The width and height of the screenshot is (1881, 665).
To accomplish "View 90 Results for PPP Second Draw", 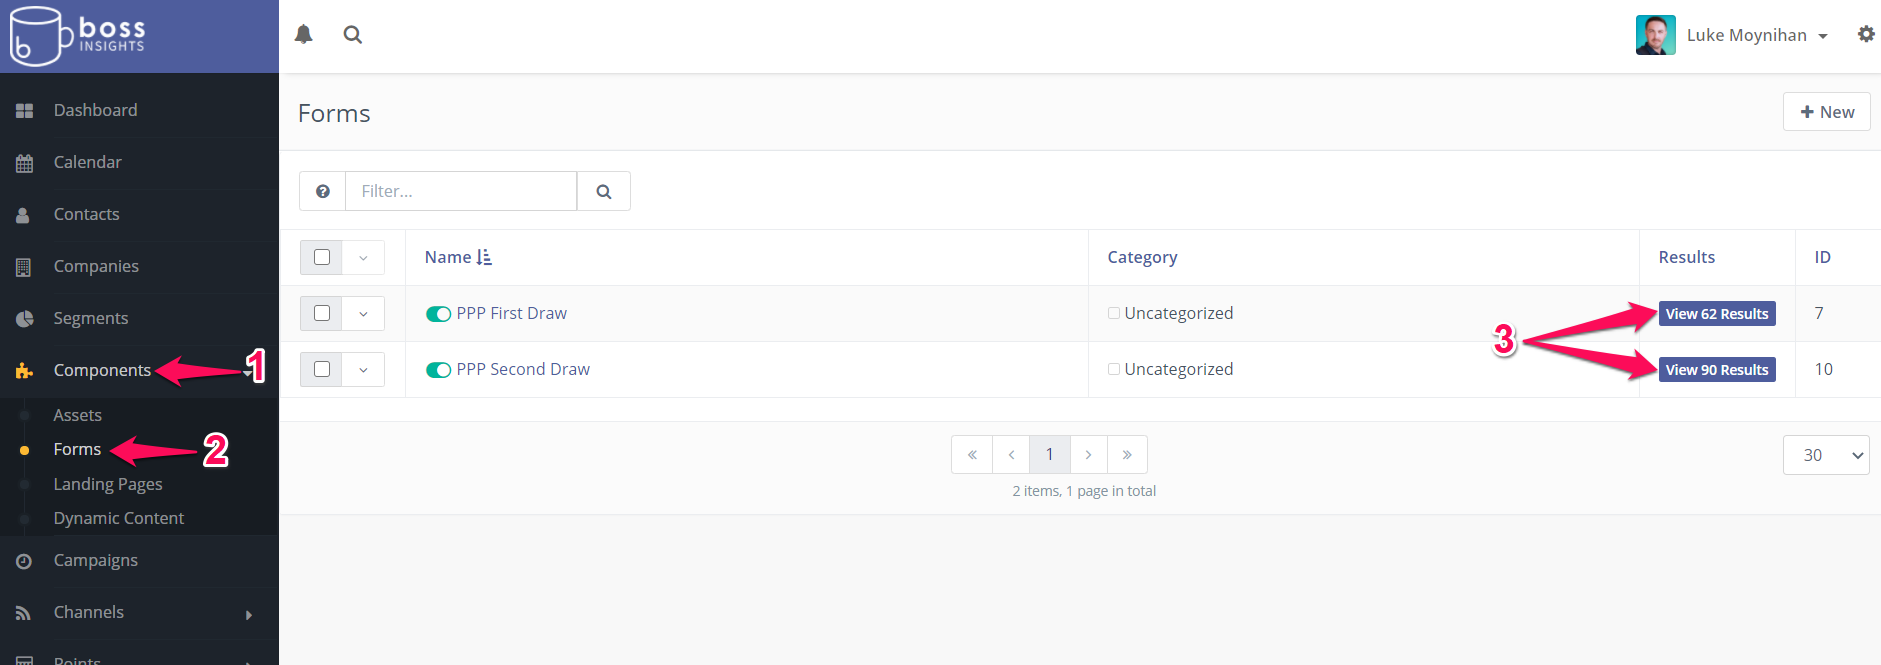I will (1717, 370).
